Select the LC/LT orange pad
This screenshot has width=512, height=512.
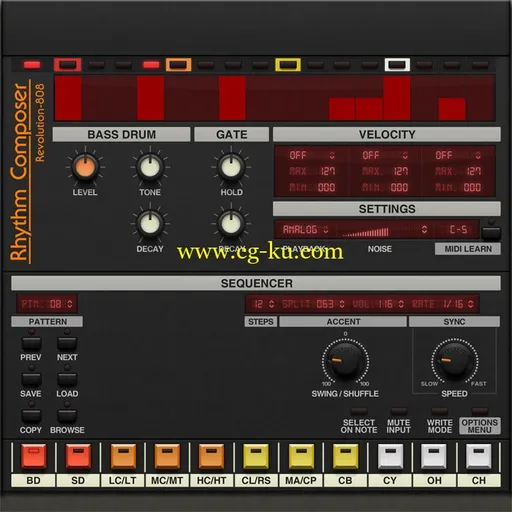coord(123,456)
